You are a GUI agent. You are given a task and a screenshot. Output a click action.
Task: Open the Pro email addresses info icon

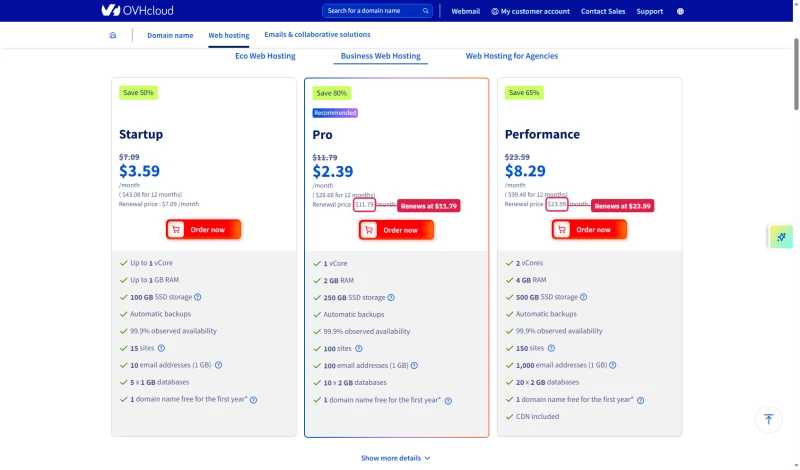click(x=414, y=365)
